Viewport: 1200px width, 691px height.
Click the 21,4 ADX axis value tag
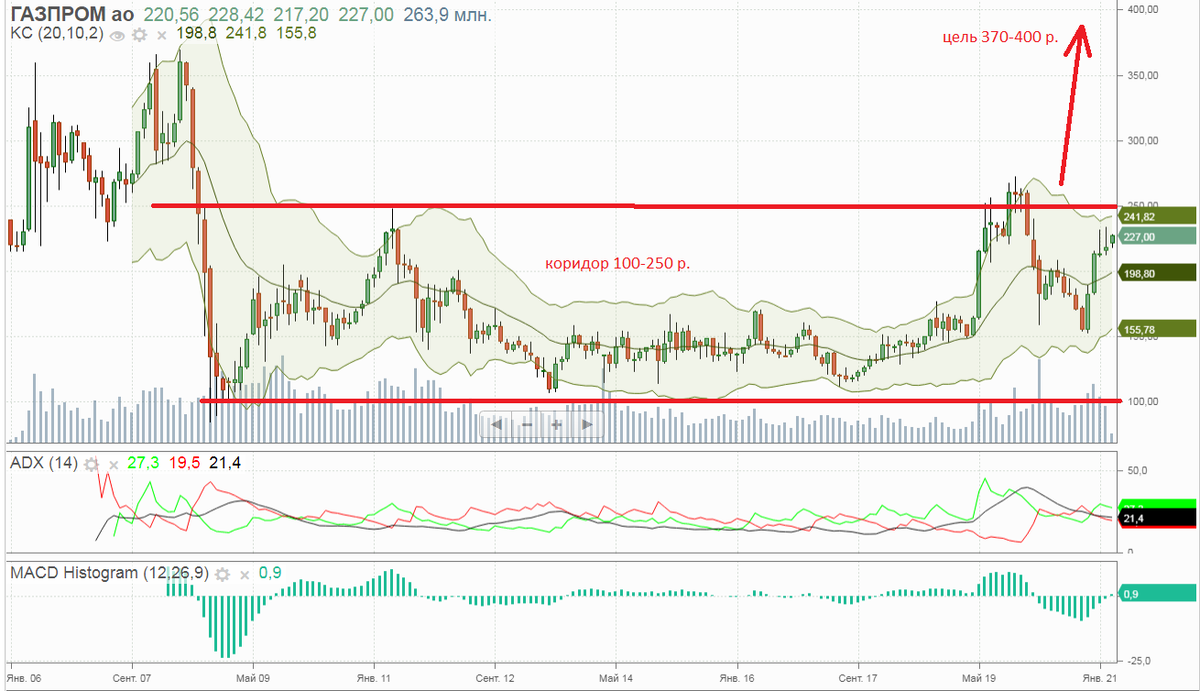click(x=1158, y=518)
